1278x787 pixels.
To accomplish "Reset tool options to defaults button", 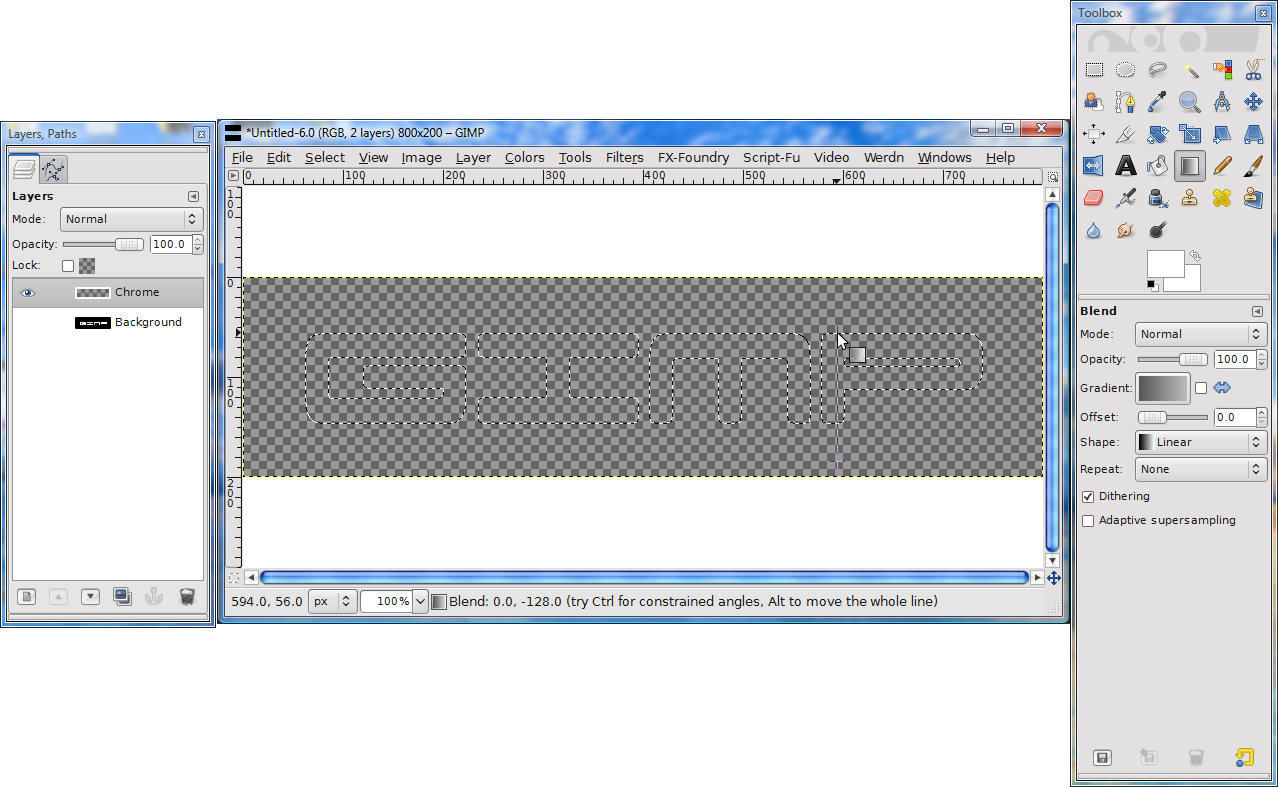I will pos(1244,758).
